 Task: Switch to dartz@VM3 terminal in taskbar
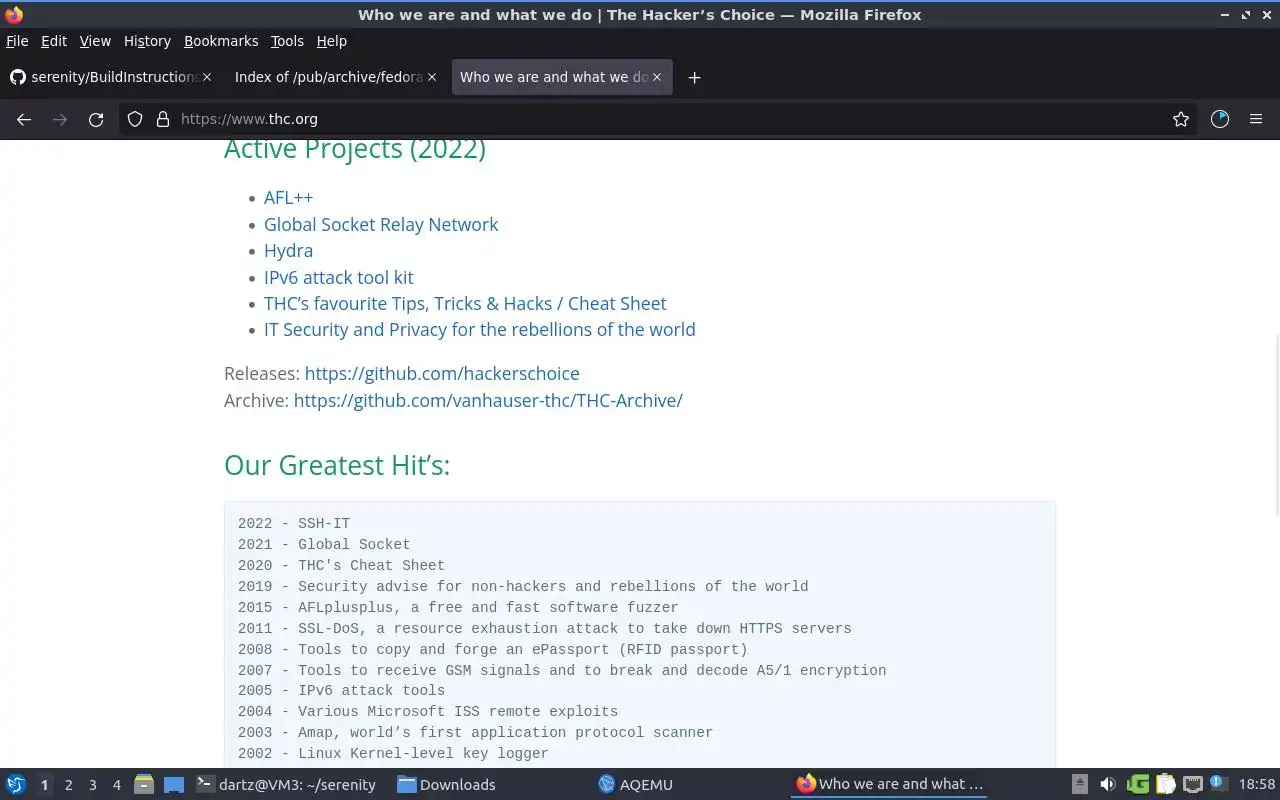(x=287, y=785)
